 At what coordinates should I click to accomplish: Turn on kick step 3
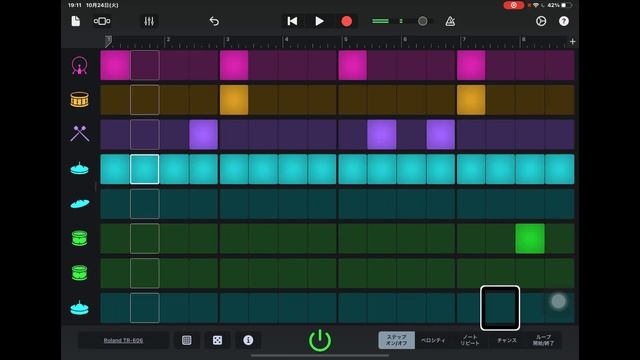(174, 65)
